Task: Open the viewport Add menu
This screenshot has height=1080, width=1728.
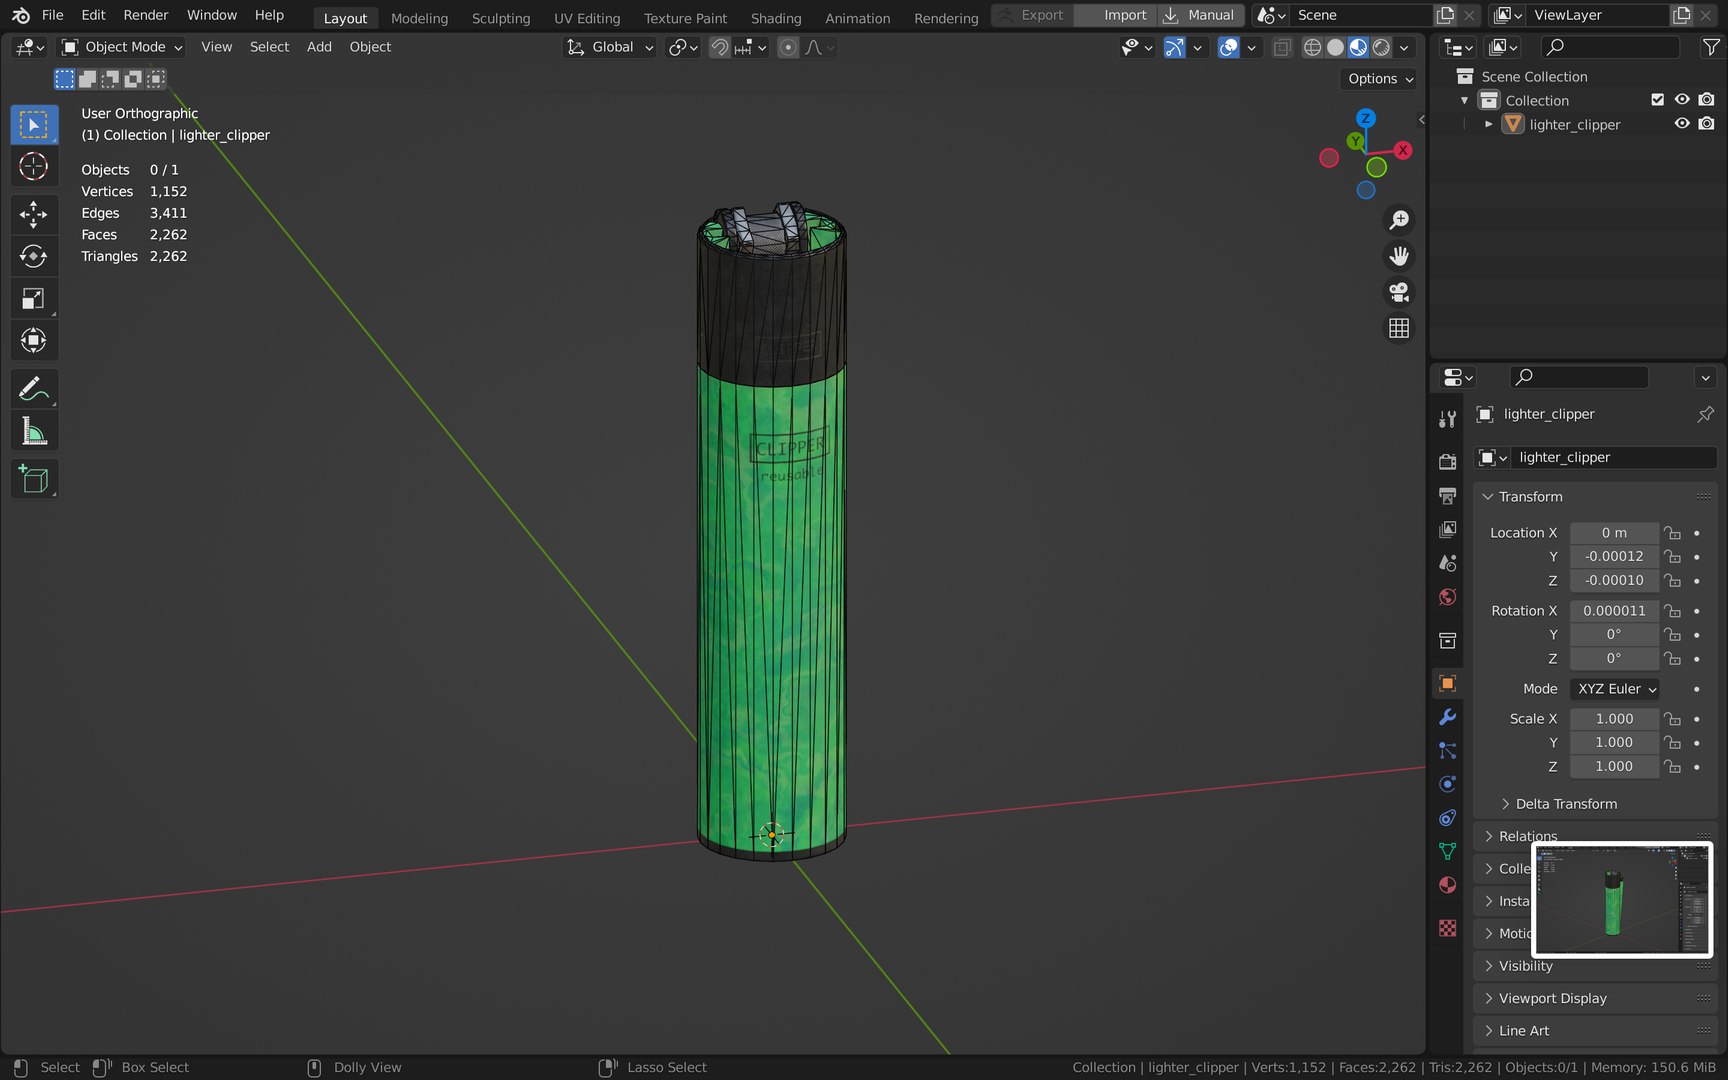Action: 319,47
